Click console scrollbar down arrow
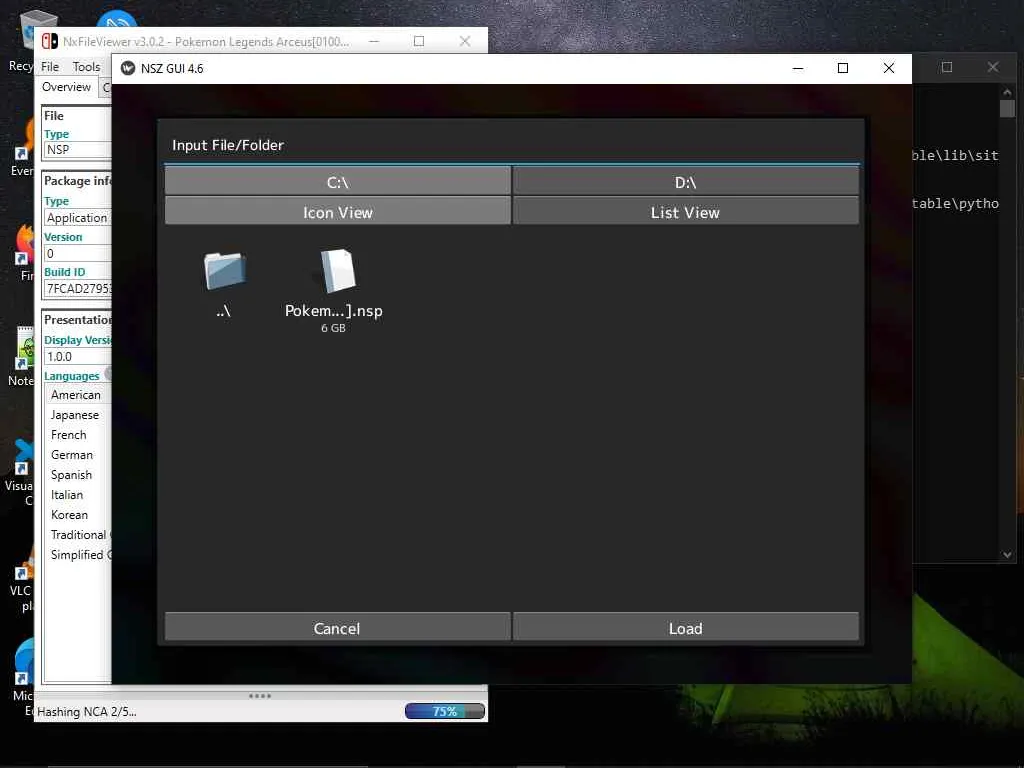 [1007, 554]
